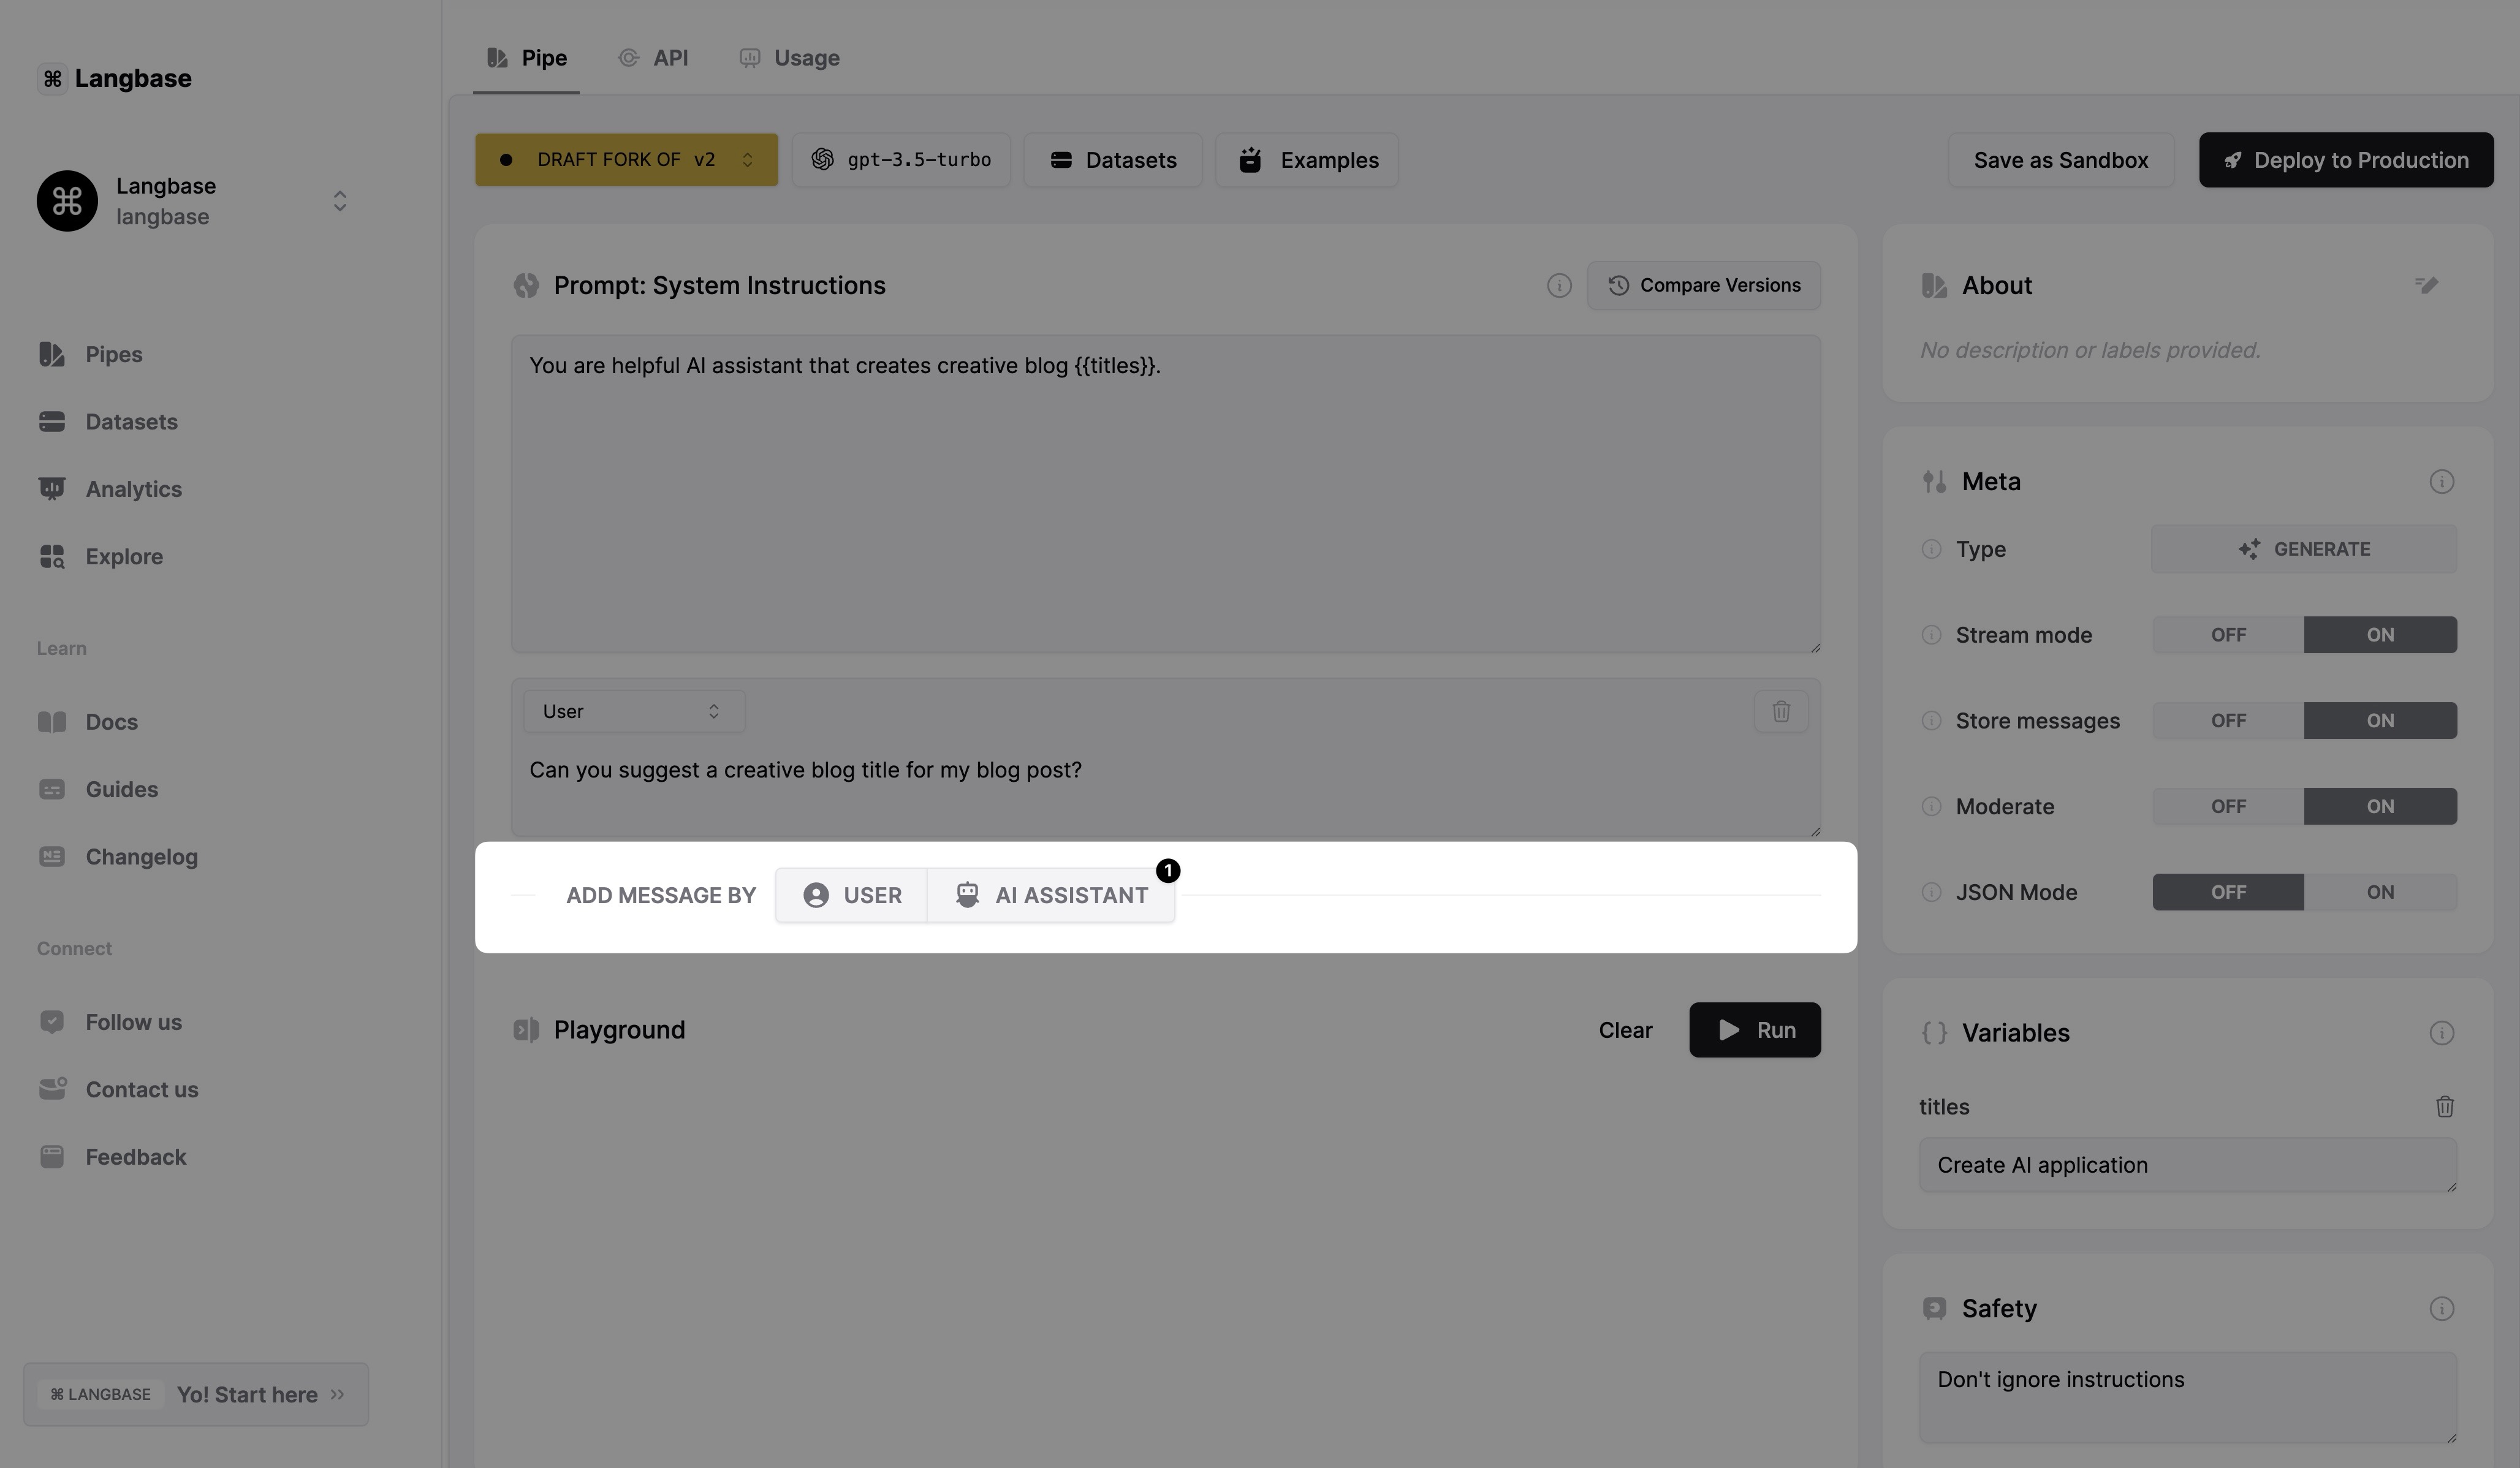
Task: Switch to the API tab
Action: (654, 58)
